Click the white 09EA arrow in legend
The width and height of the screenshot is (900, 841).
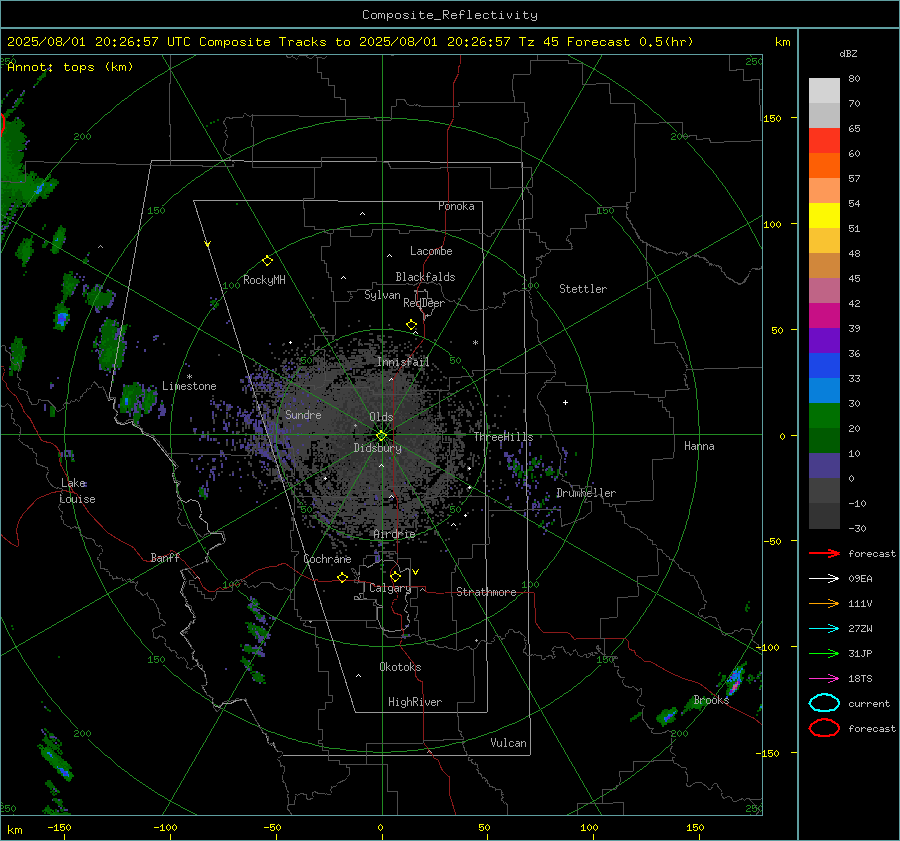pyautogui.click(x=824, y=579)
